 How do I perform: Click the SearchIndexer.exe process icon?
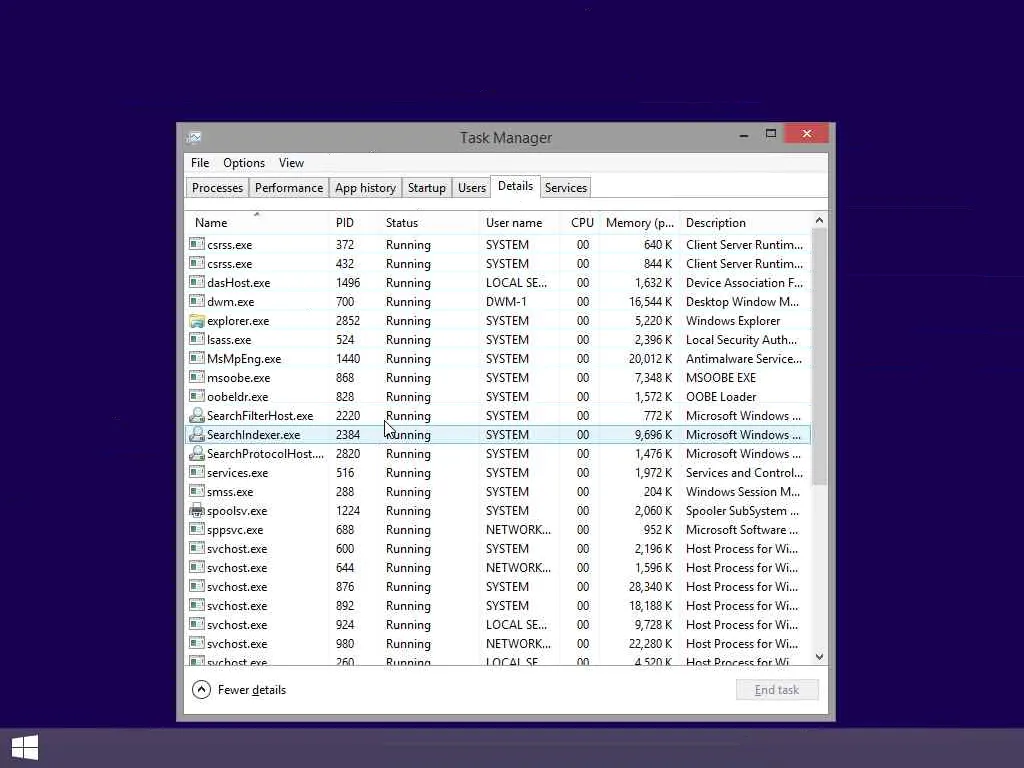pyautogui.click(x=197, y=434)
